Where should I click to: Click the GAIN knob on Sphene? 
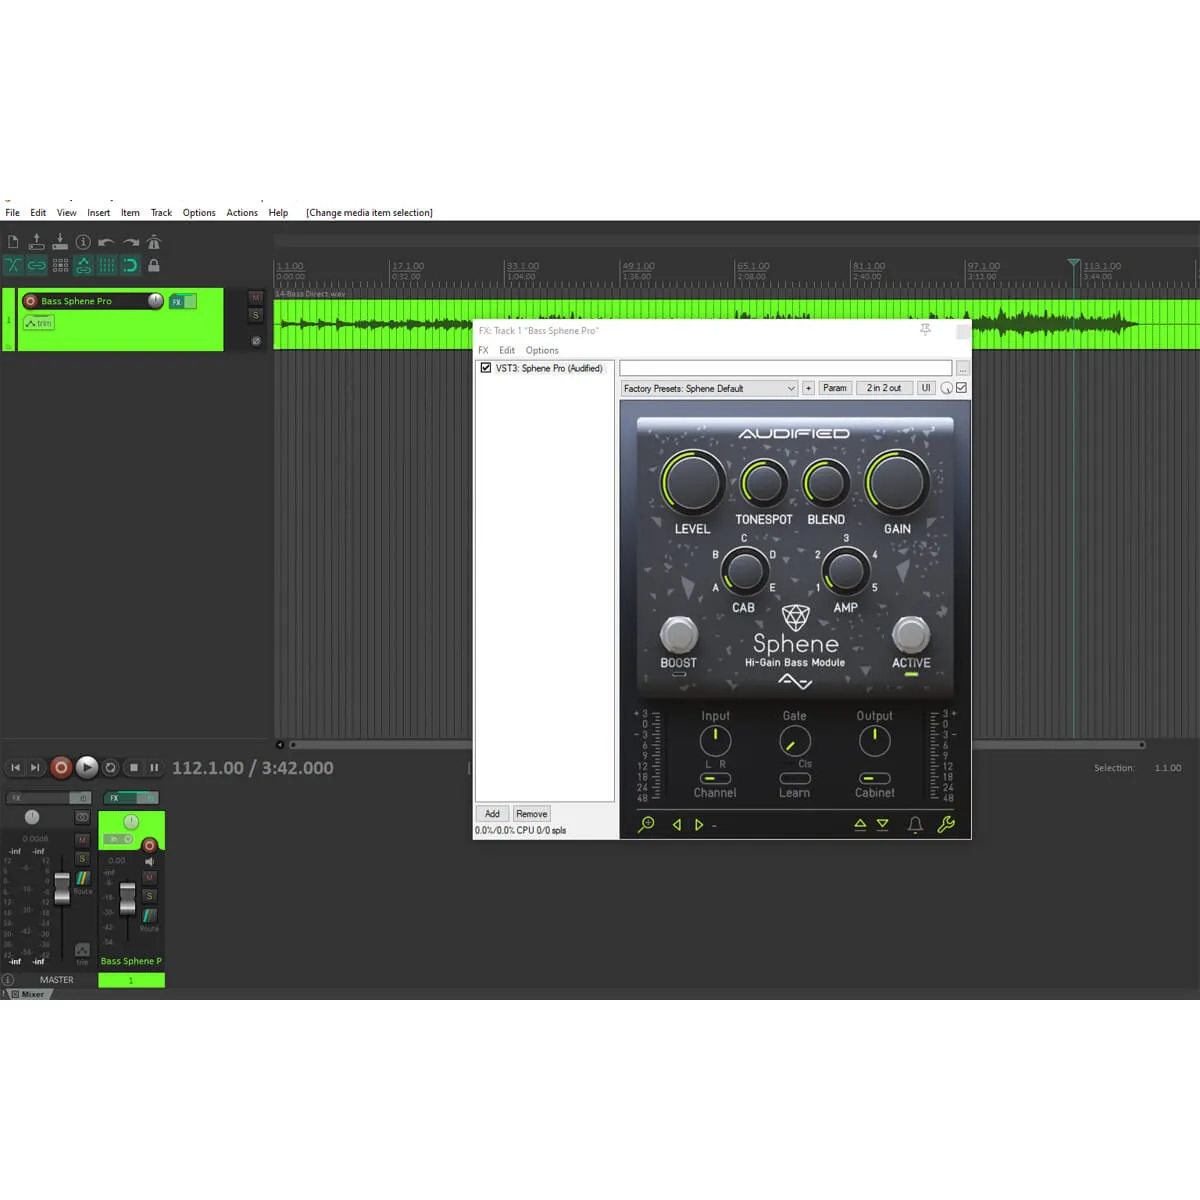coord(897,483)
